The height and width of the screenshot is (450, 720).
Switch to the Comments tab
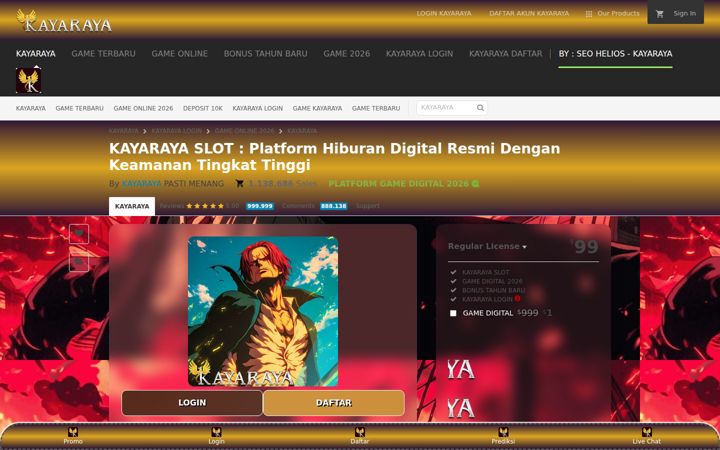tap(298, 206)
